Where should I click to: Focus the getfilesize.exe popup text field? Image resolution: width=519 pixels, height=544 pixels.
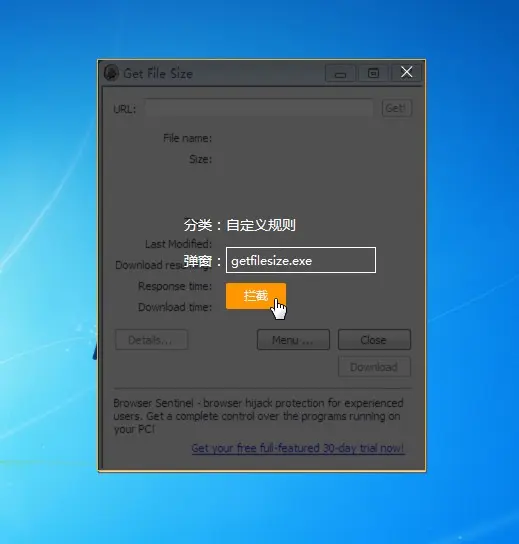(x=301, y=260)
